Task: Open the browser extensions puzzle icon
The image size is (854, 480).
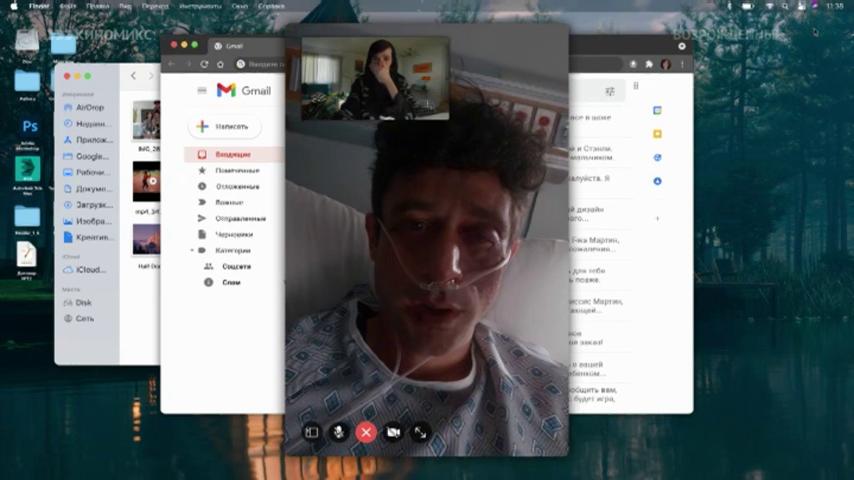Action: 649,64
